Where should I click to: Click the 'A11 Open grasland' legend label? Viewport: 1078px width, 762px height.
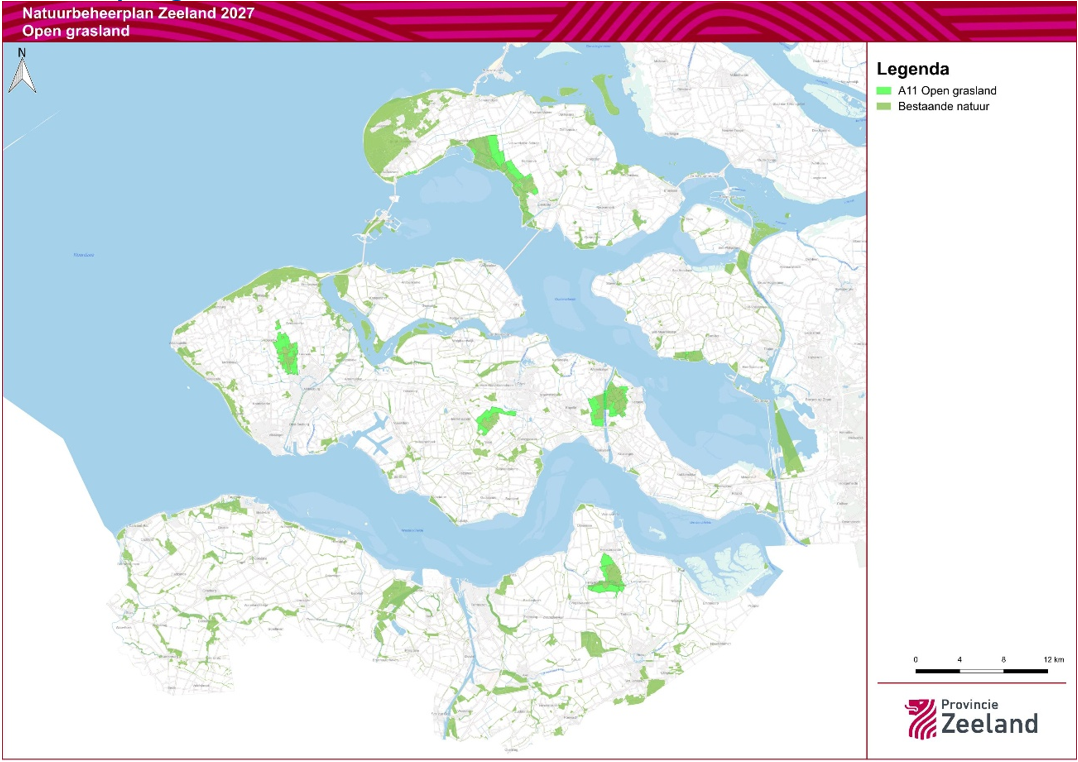(947, 91)
